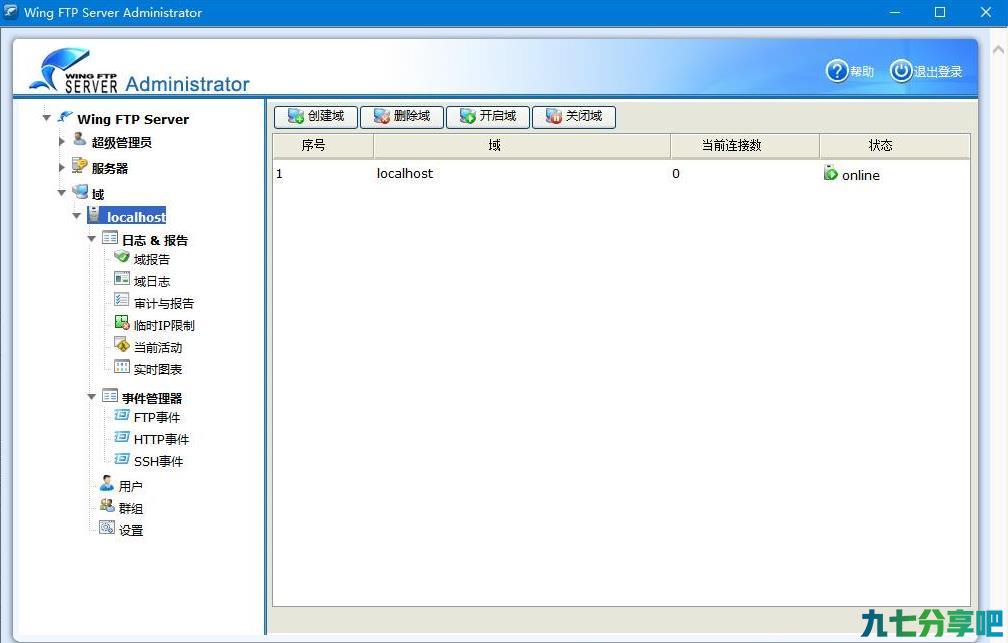Expand the 超级管理员 tree node
This screenshot has height=643, width=1008.
[62, 141]
